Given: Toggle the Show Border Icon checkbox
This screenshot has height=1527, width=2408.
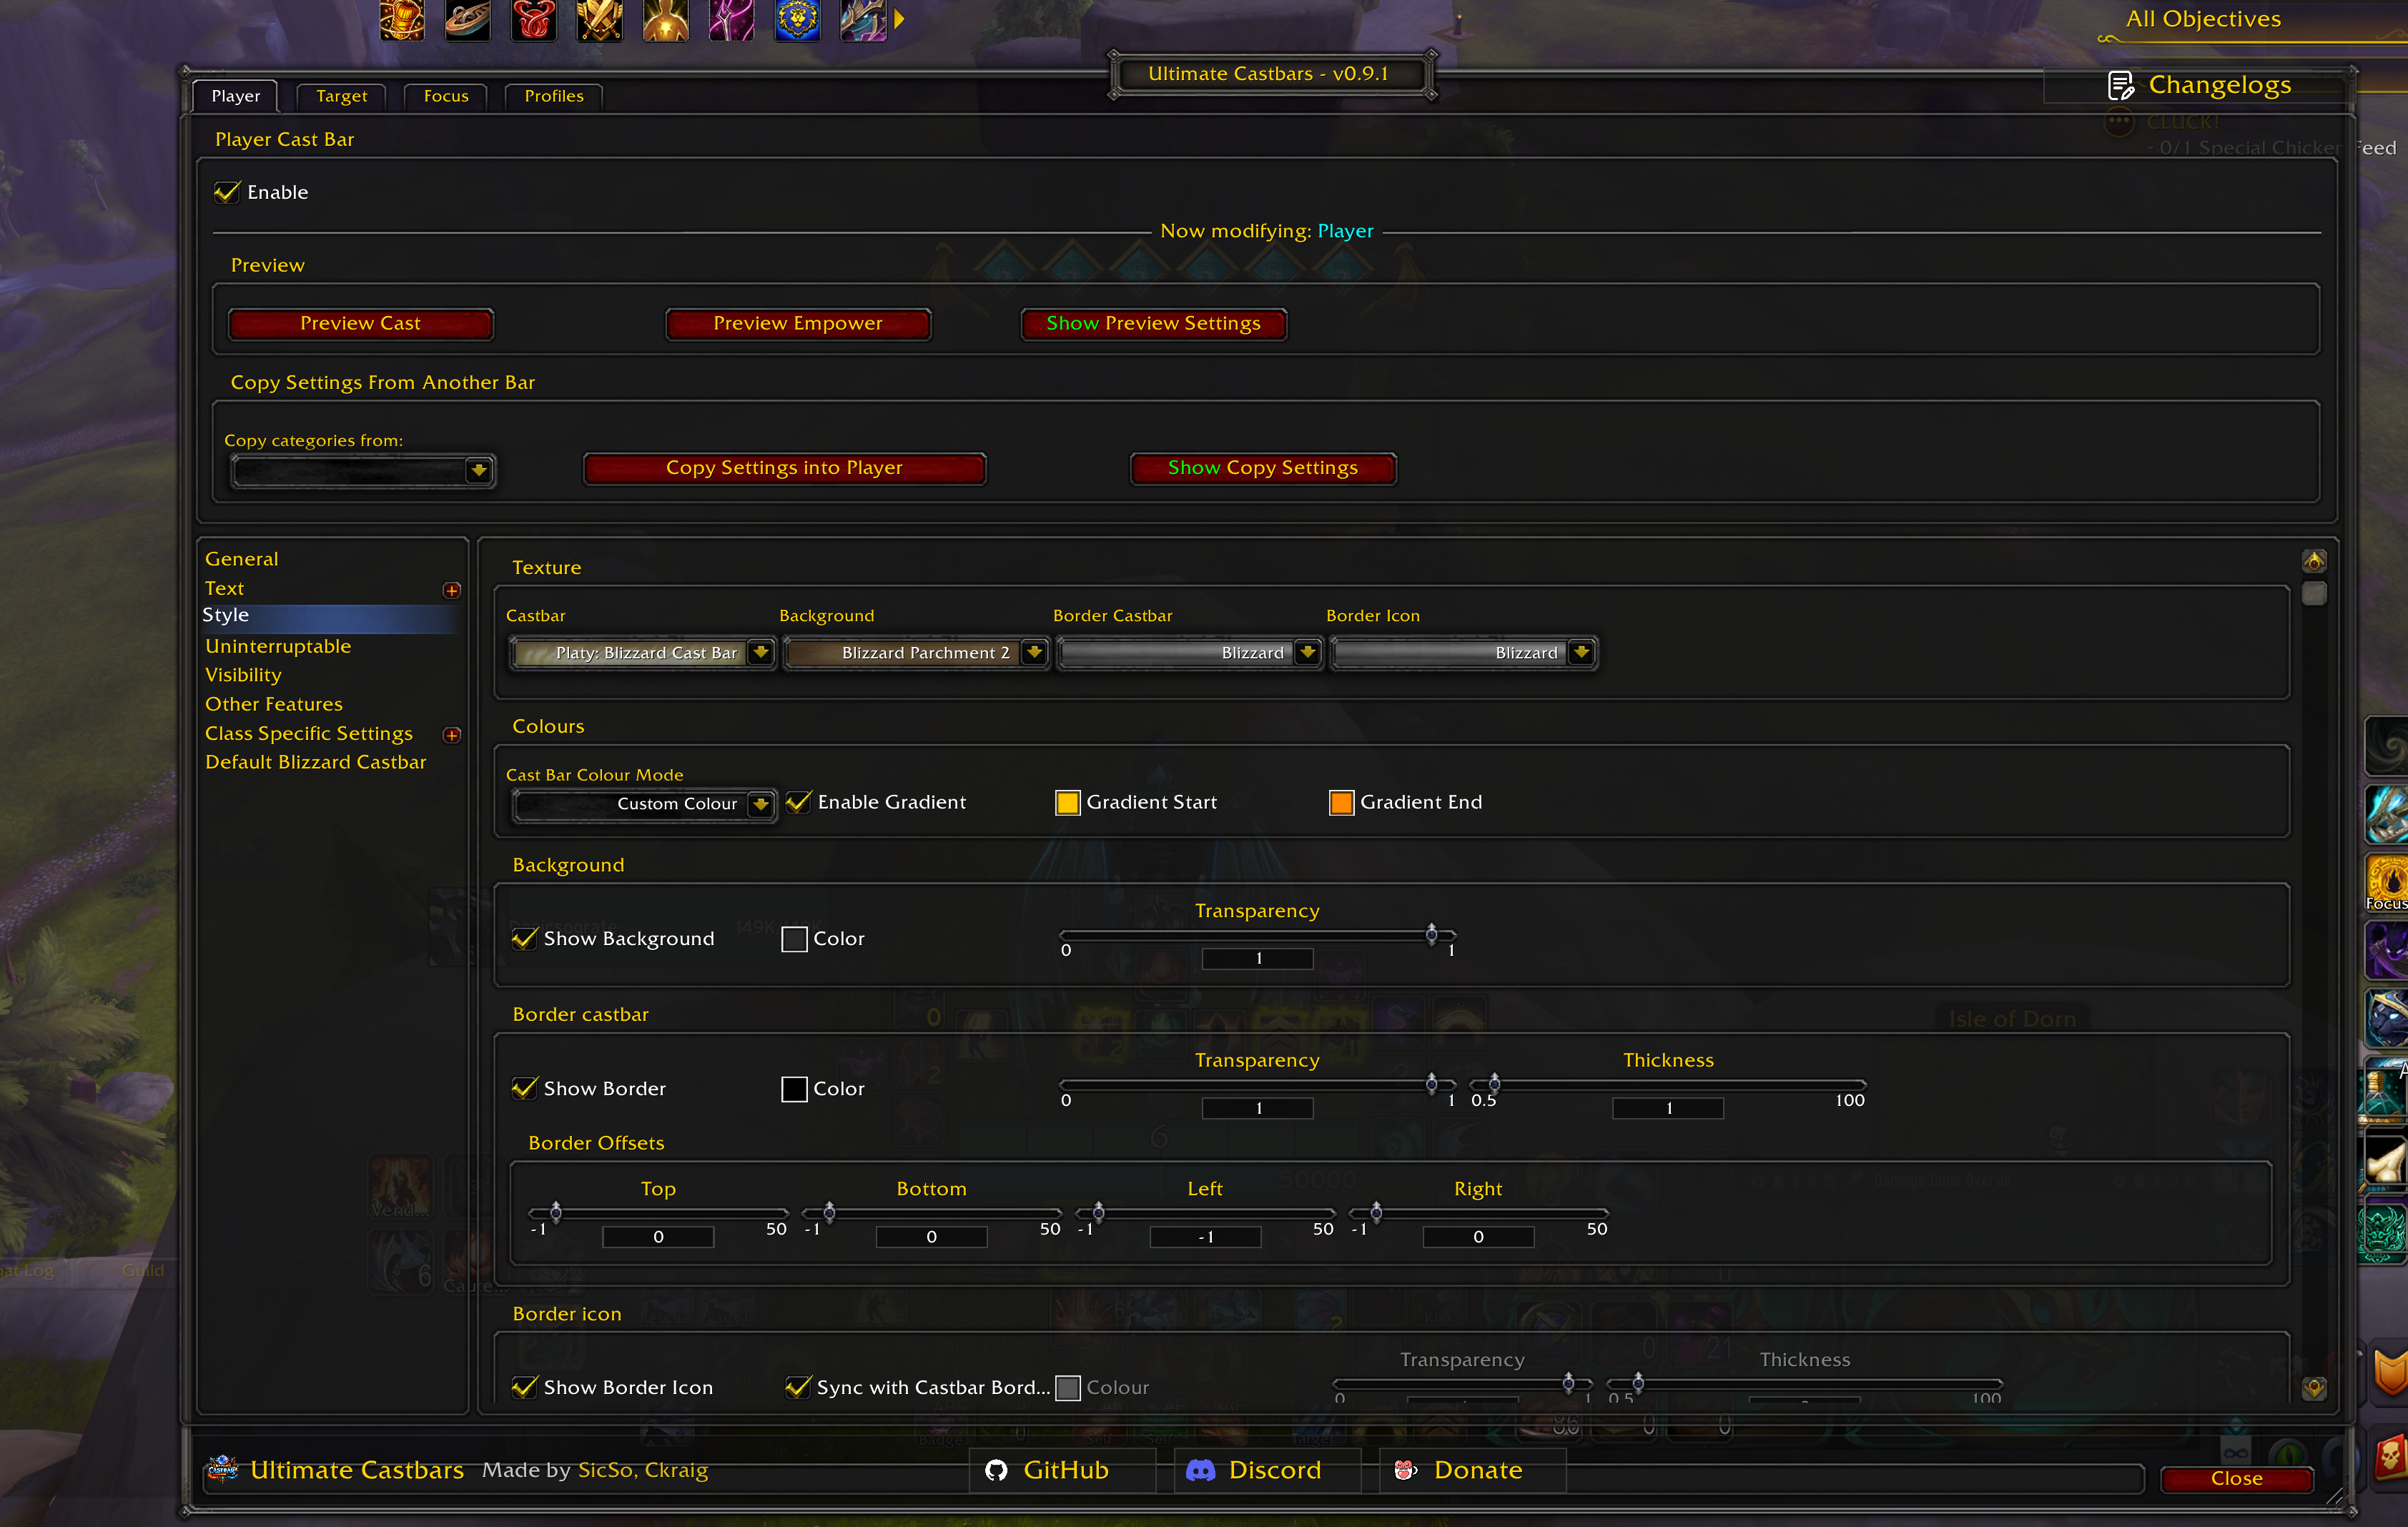Looking at the screenshot, I should [524, 1387].
